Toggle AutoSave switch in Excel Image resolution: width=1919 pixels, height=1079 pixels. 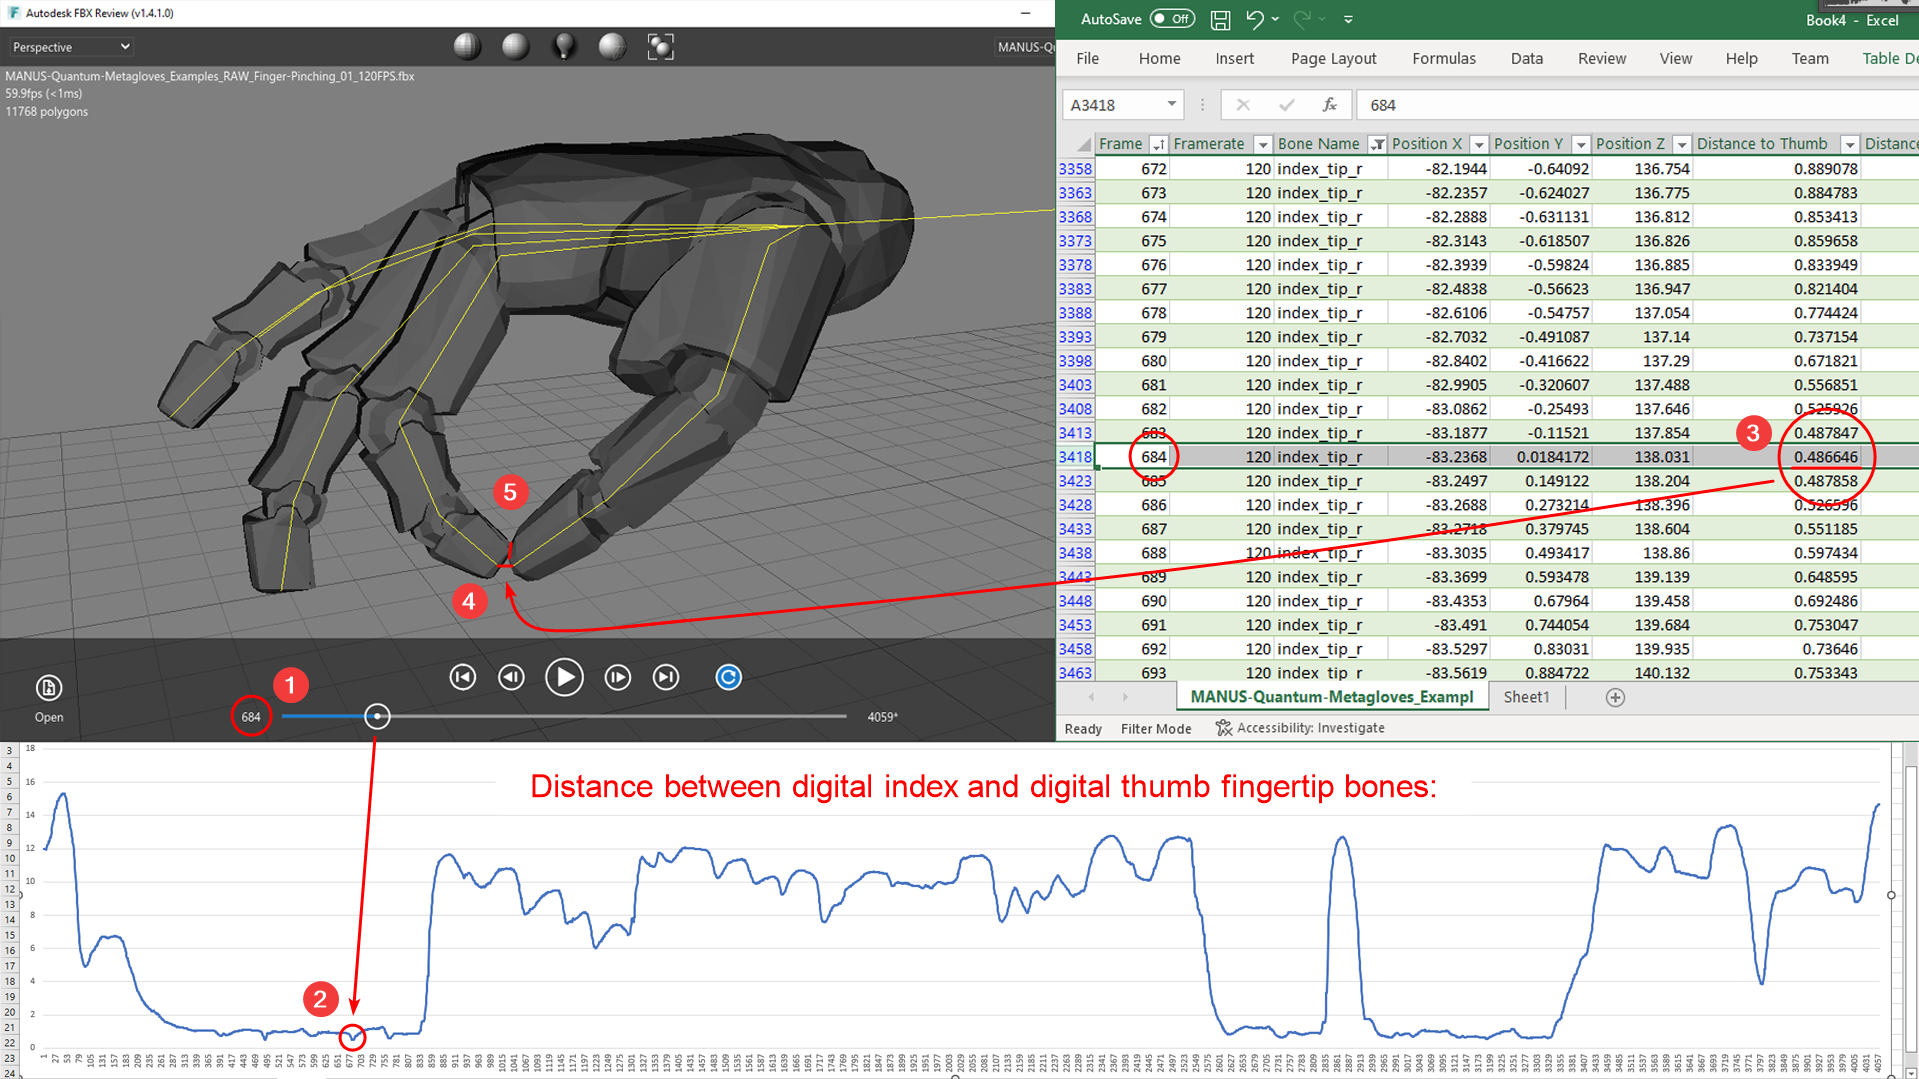click(1171, 19)
